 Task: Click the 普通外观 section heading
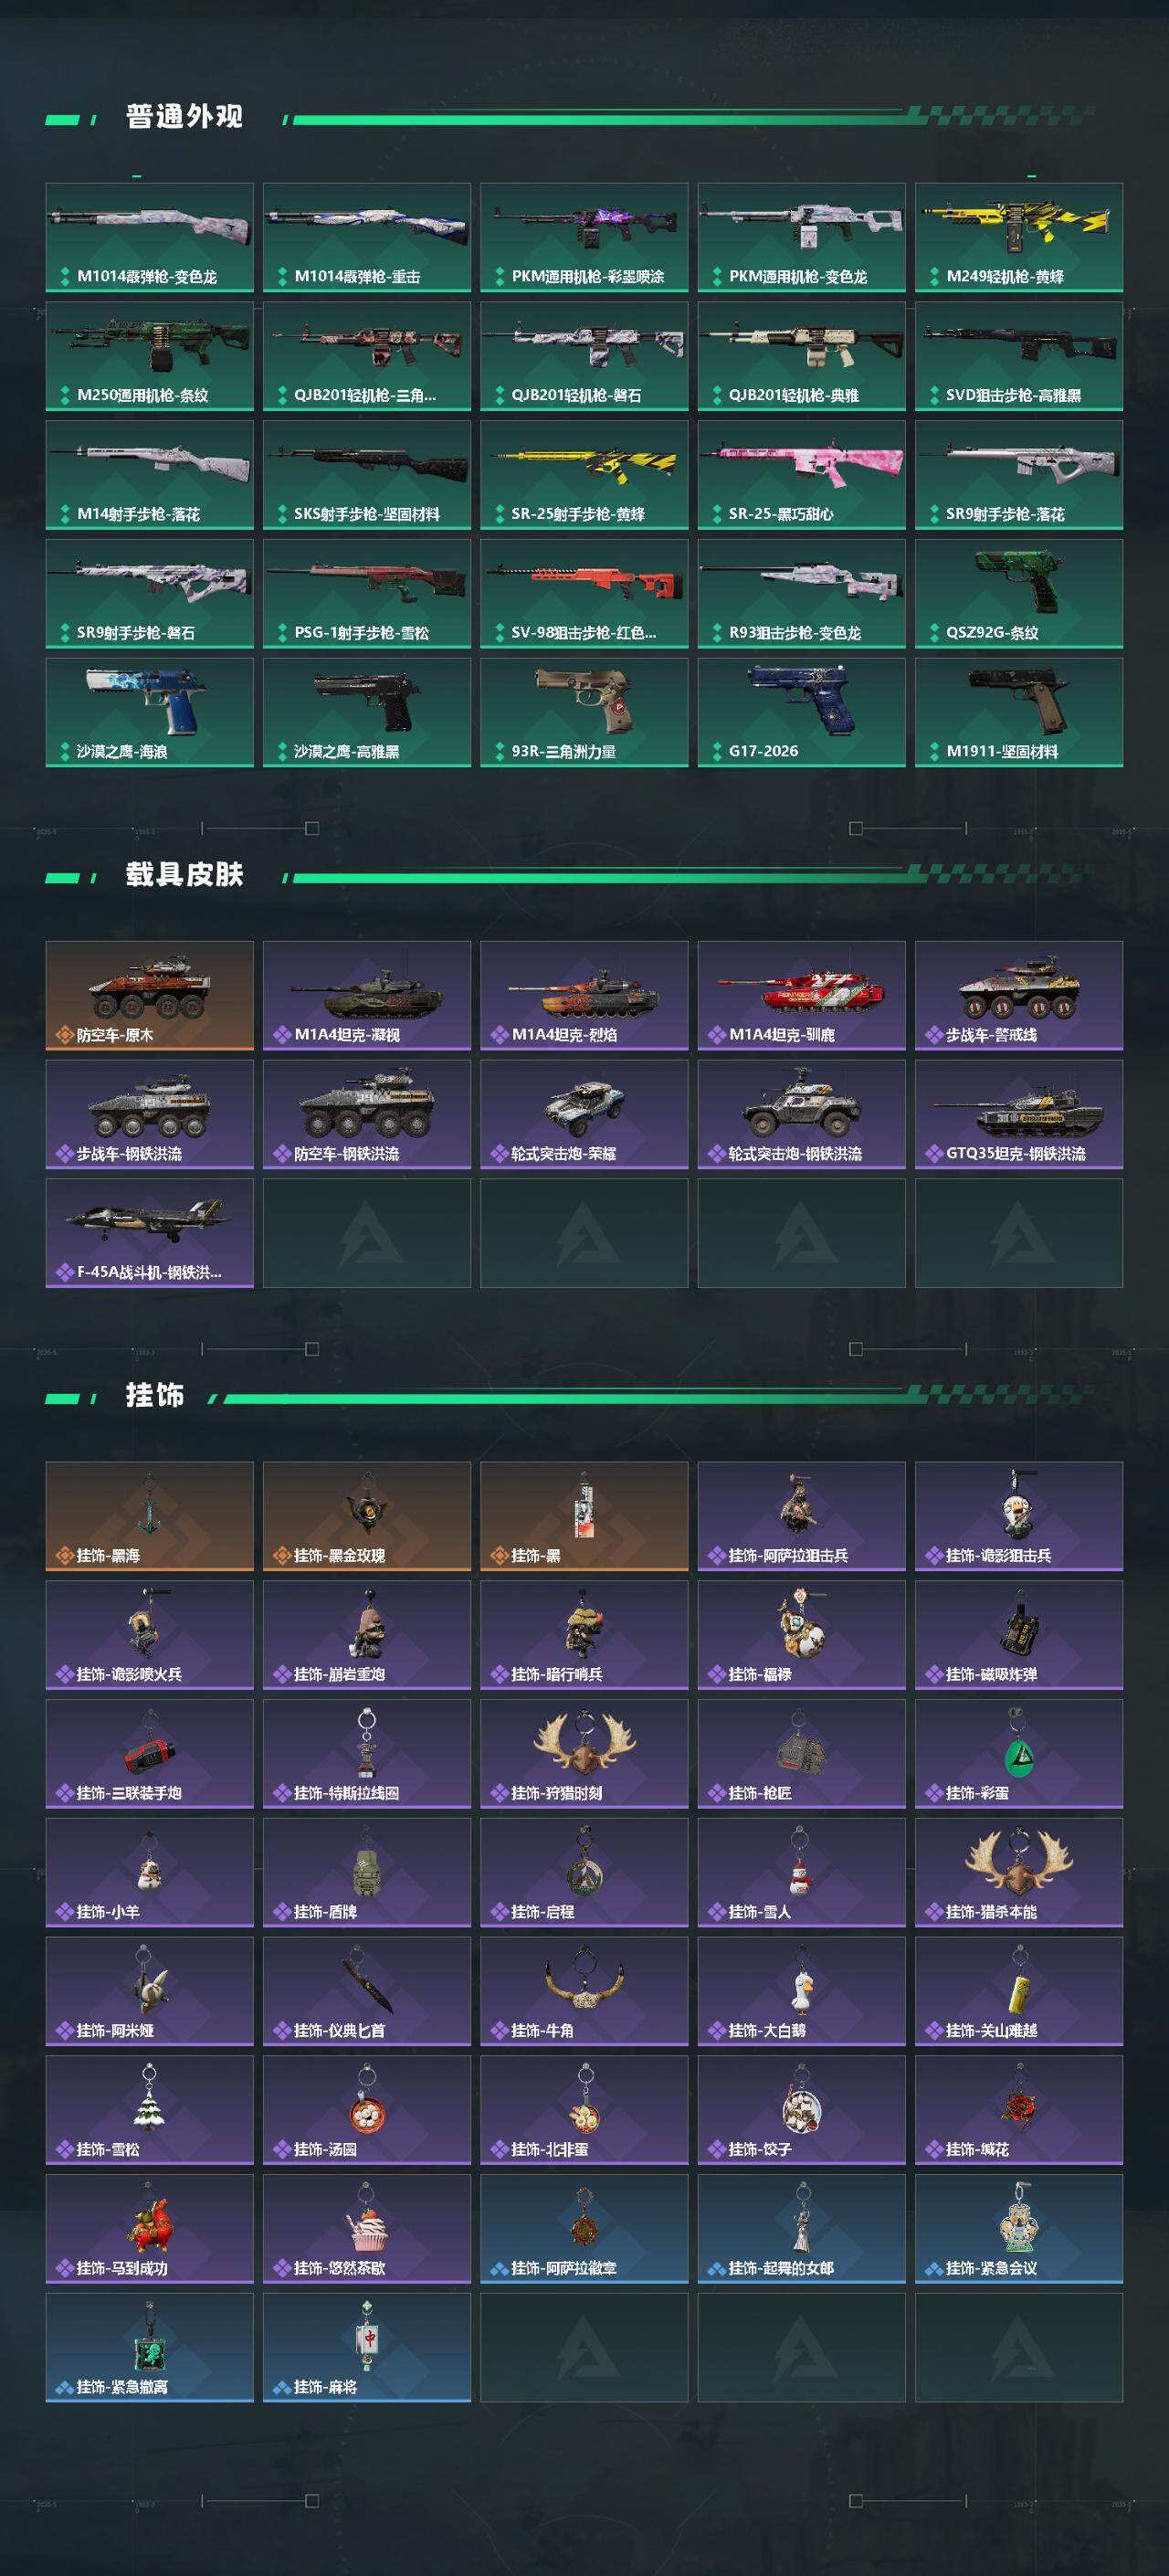pyautogui.click(x=184, y=116)
